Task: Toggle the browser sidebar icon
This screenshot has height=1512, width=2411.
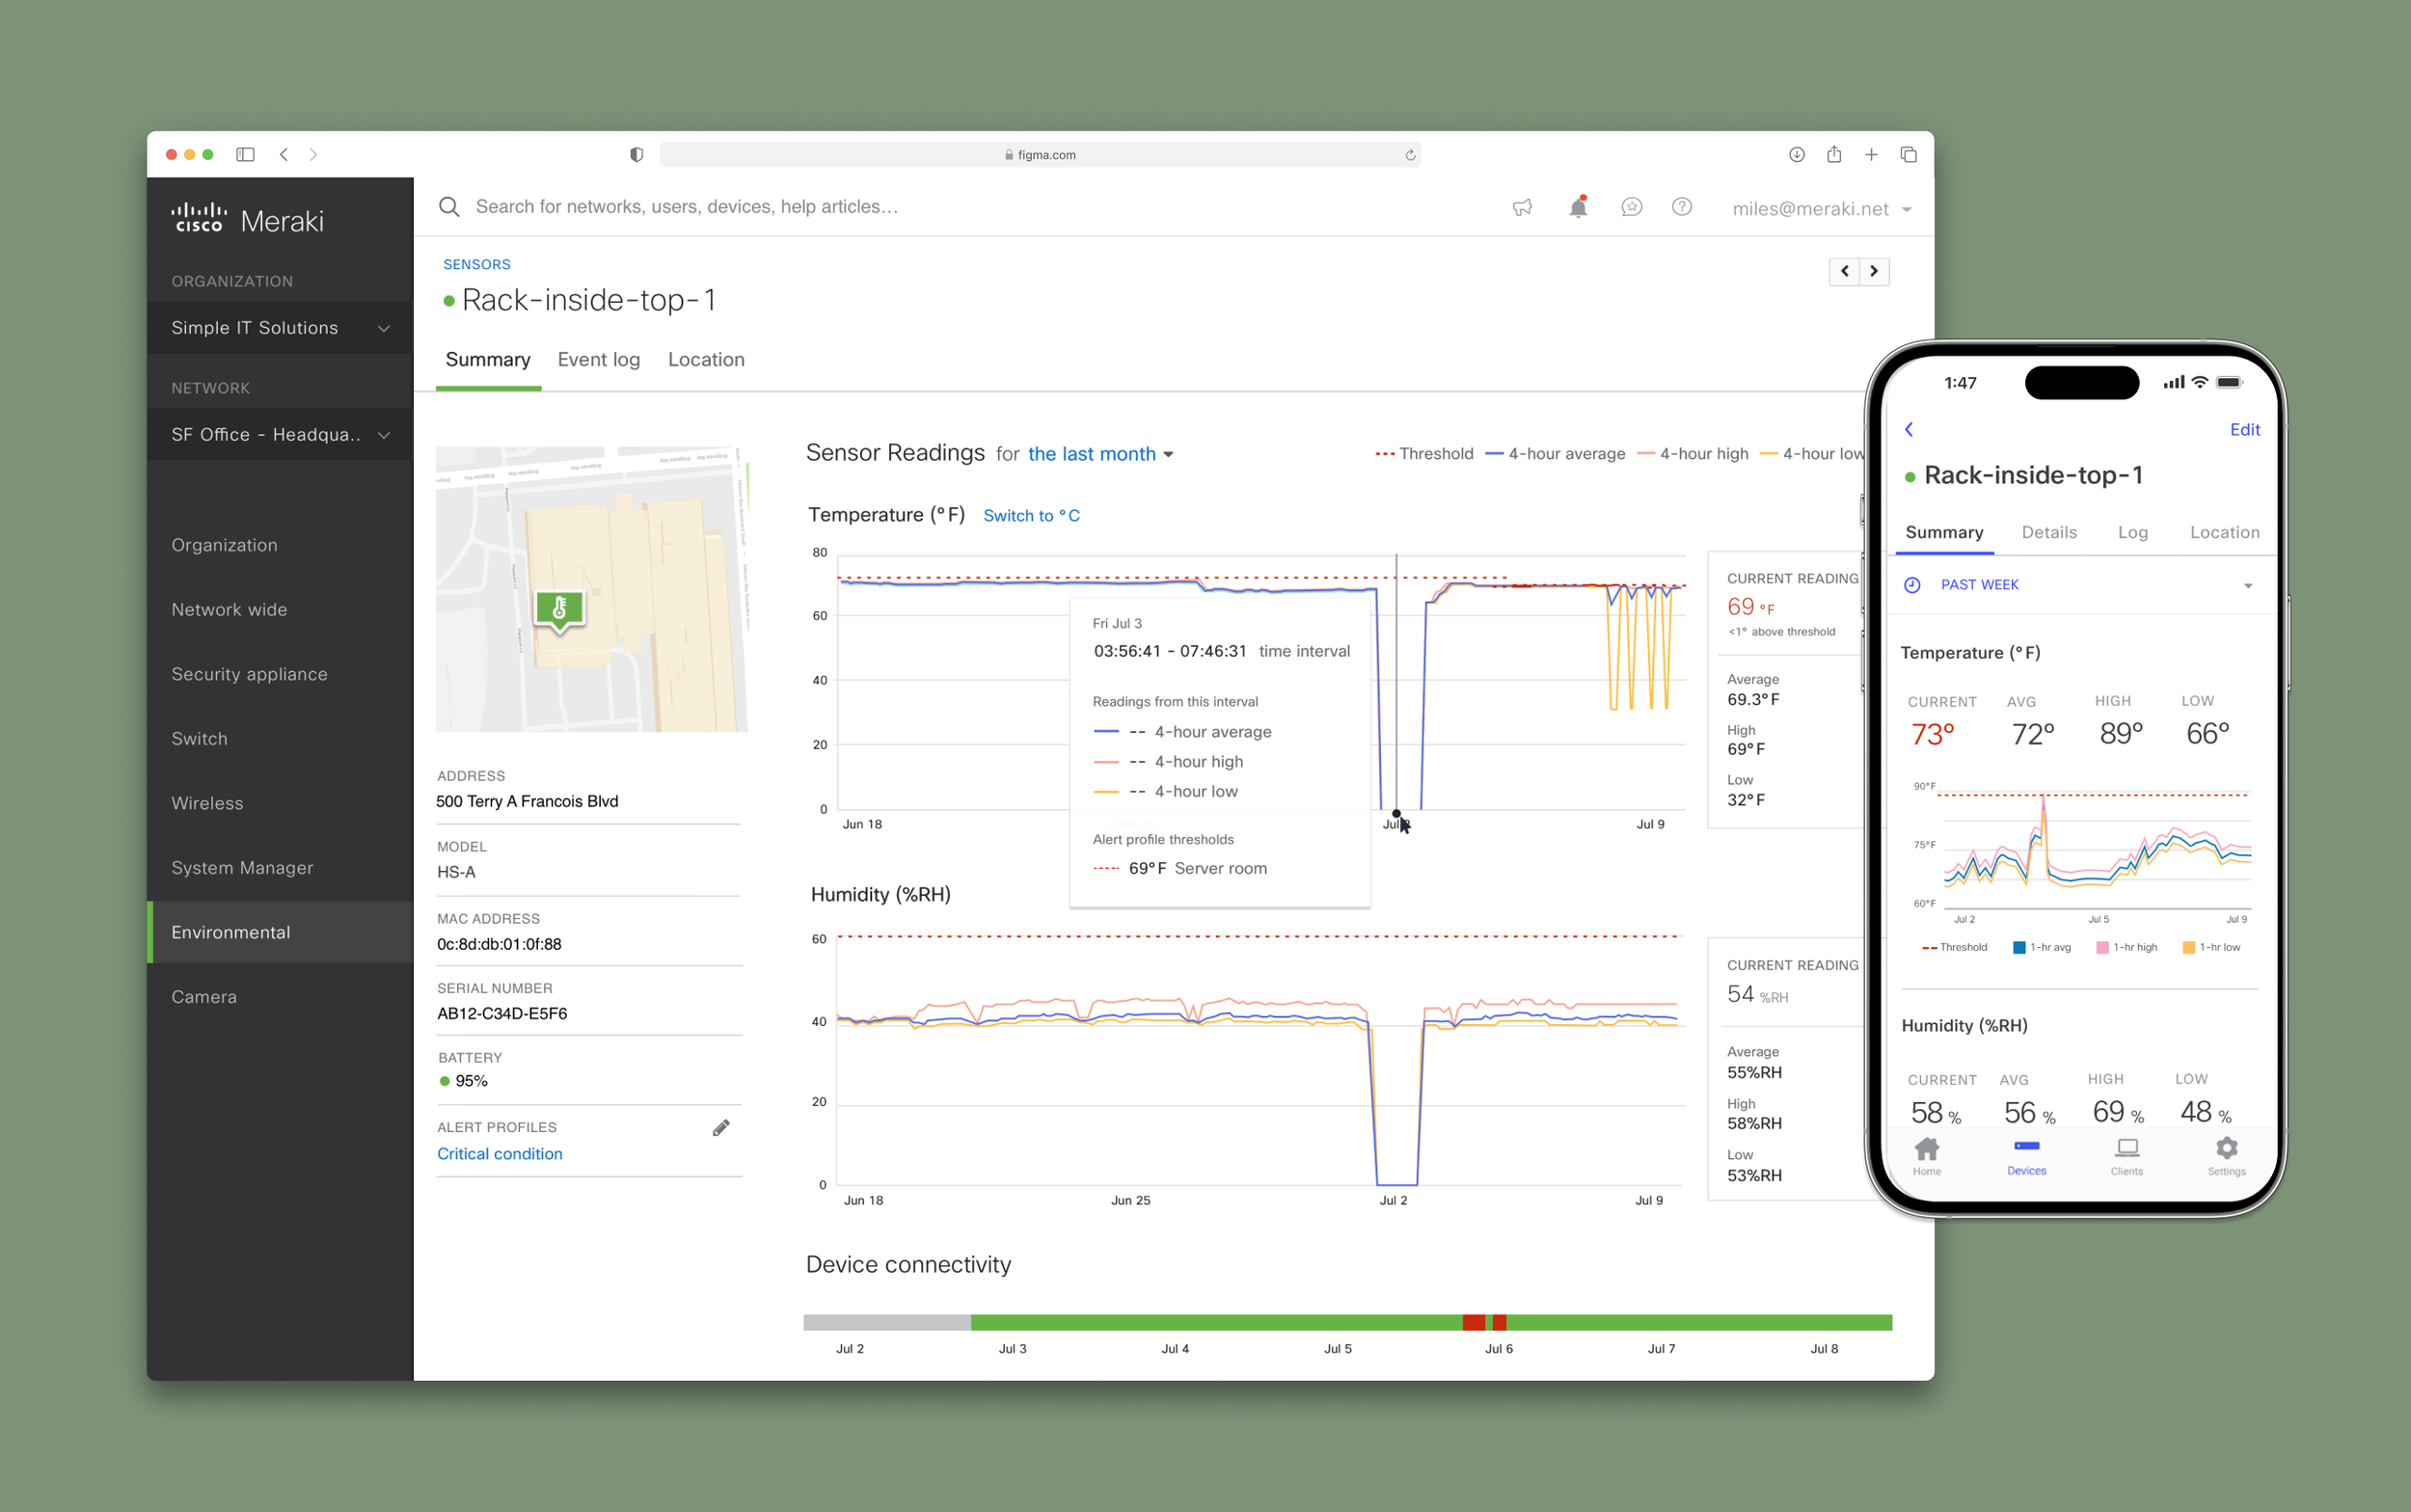Action: [x=245, y=154]
